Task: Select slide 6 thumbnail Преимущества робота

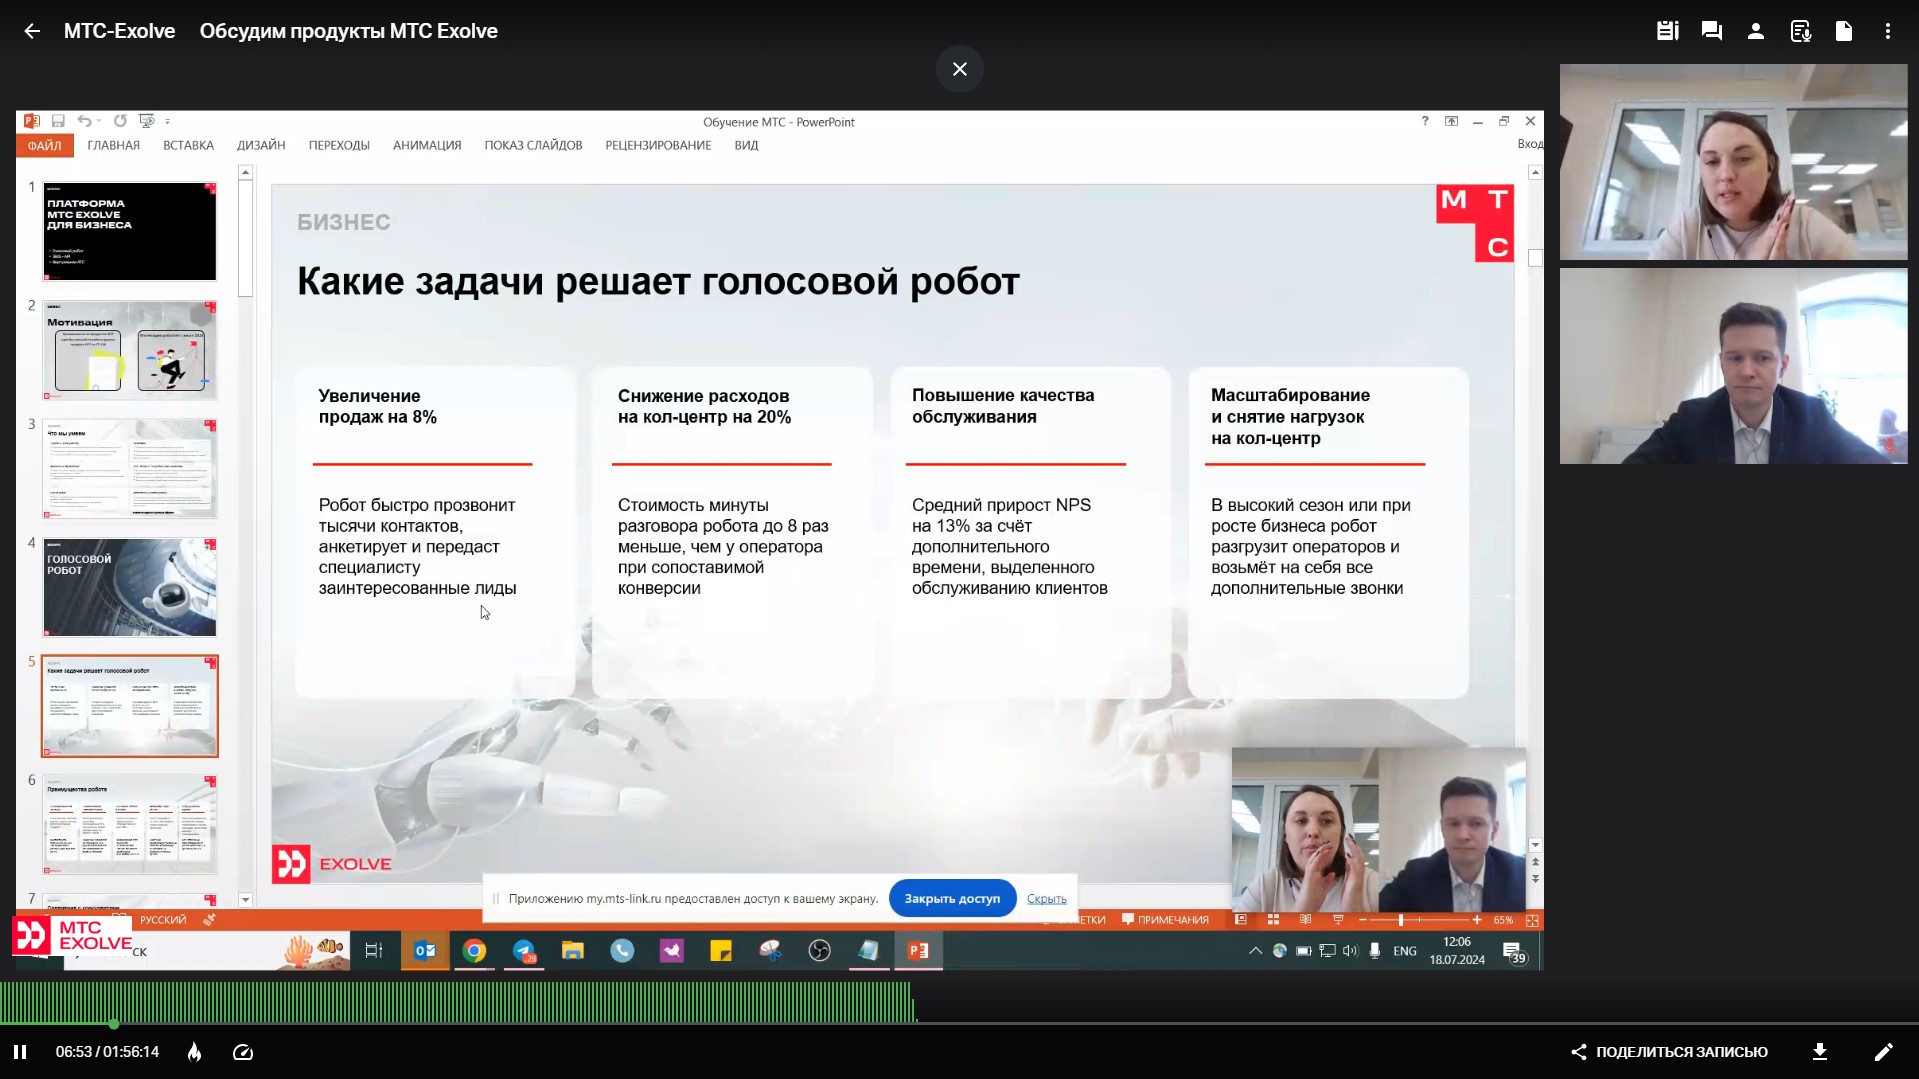Action: pos(130,824)
